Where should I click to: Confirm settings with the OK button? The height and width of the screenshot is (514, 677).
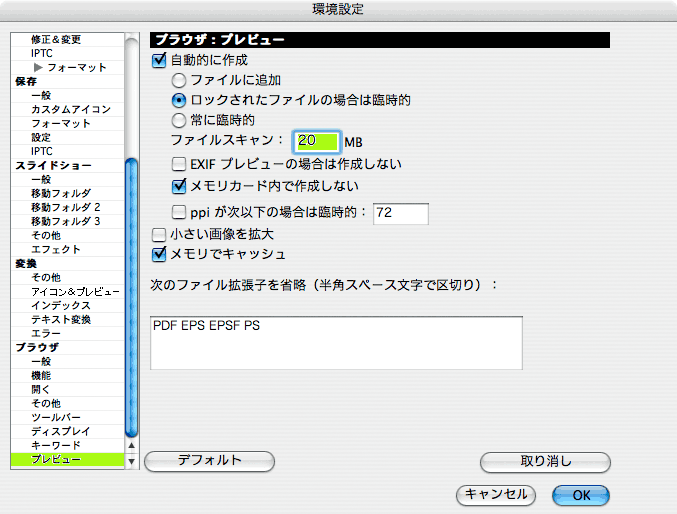click(581, 495)
